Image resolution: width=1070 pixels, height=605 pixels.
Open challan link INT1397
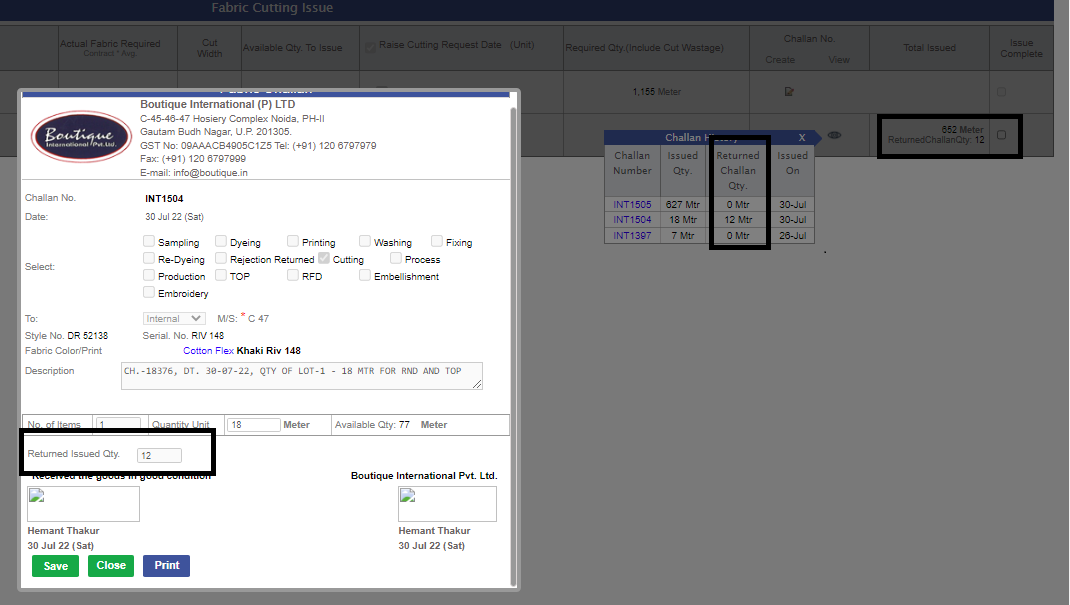point(632,235)
